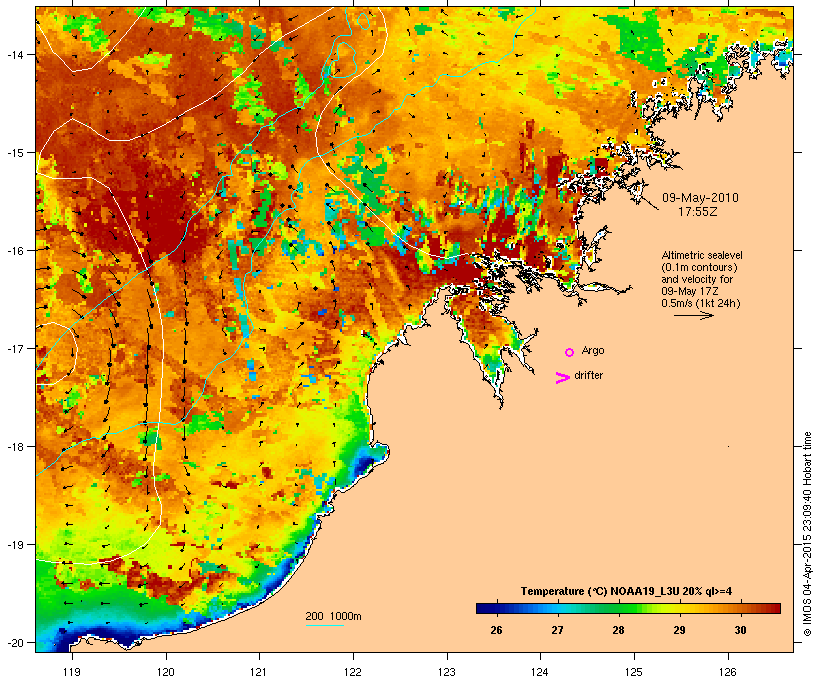
Task: Click the 'drifter' legend label
Action: pyautogui.click(x=588, y=375)
